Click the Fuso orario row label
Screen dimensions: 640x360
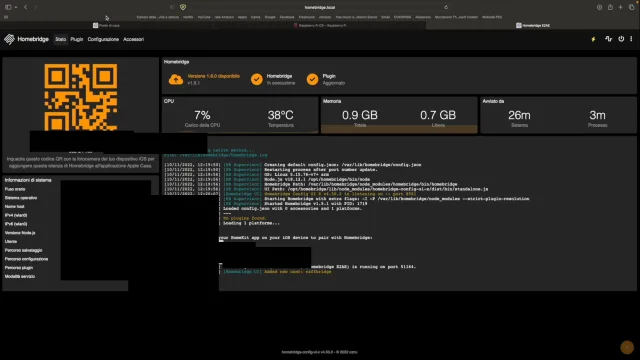(x=15, y=189)
